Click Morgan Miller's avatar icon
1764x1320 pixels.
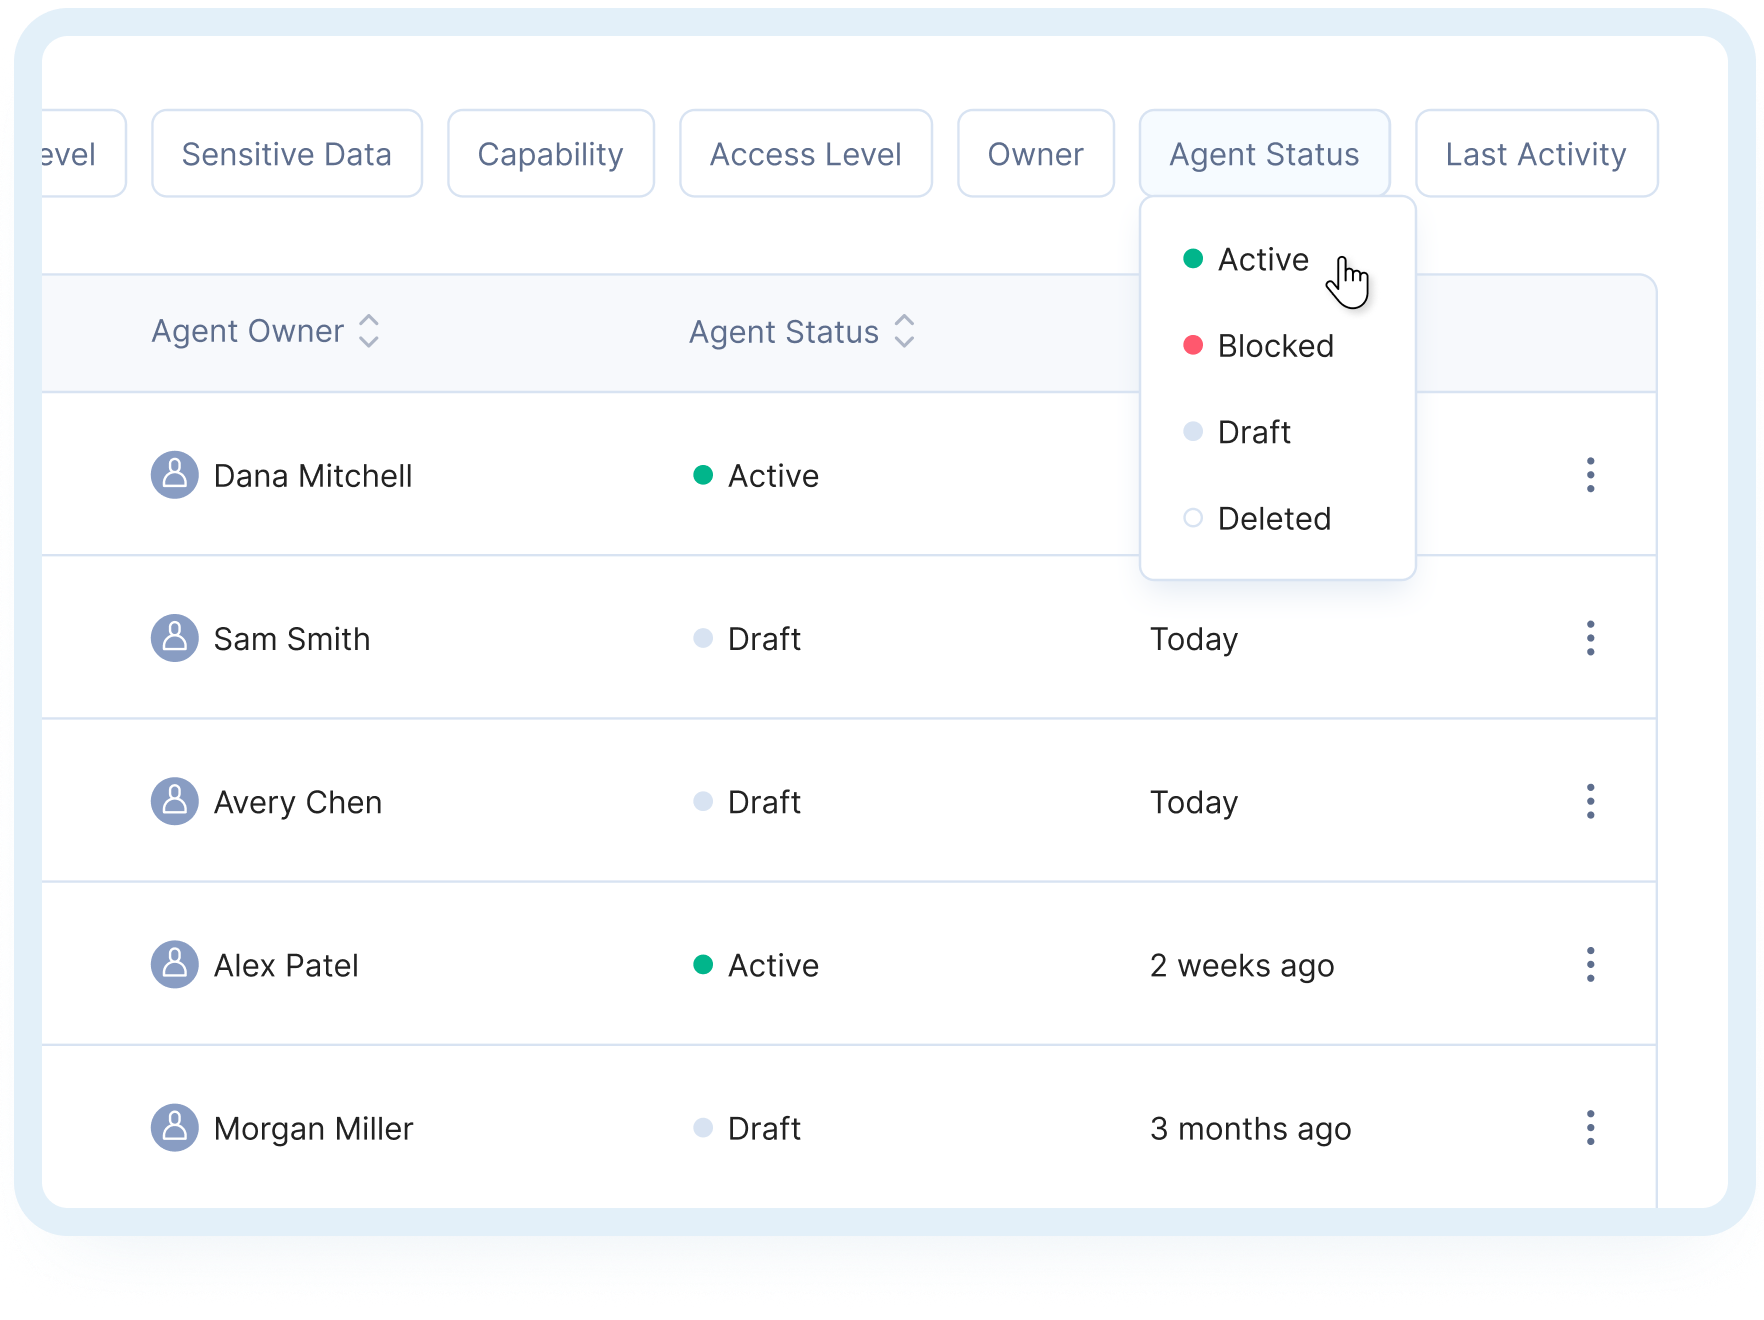(x=175, y=1127)
